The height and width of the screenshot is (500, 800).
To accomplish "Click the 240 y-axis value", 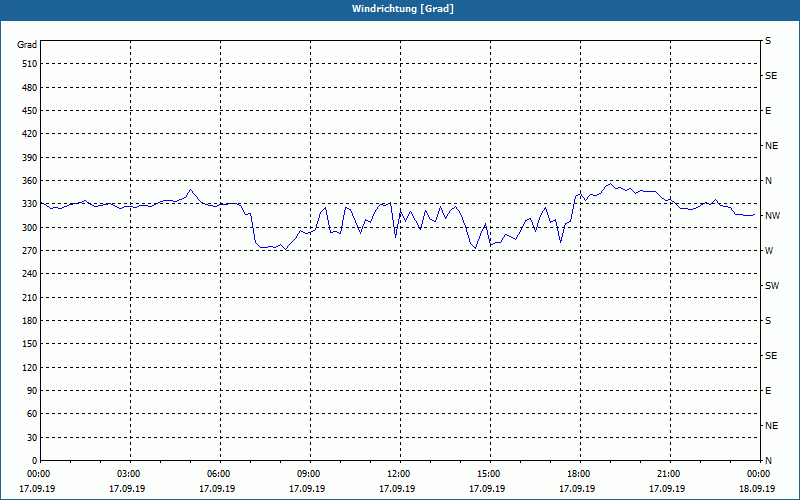I will click(x=30, y=274).
